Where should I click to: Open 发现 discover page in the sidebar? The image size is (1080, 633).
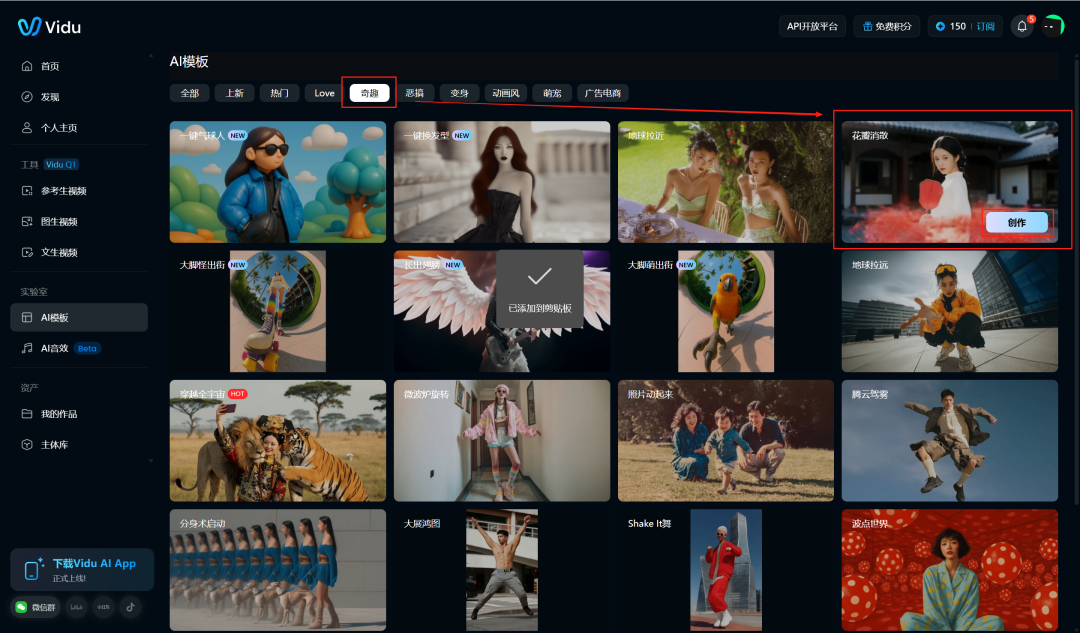tap(50, 97)
